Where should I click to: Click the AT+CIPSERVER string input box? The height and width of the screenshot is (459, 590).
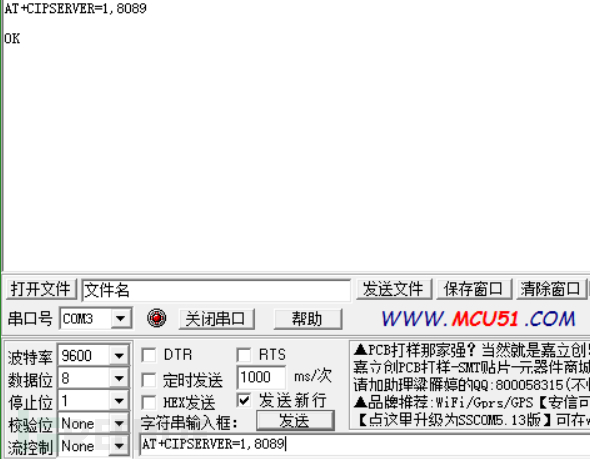coord(364,444)
